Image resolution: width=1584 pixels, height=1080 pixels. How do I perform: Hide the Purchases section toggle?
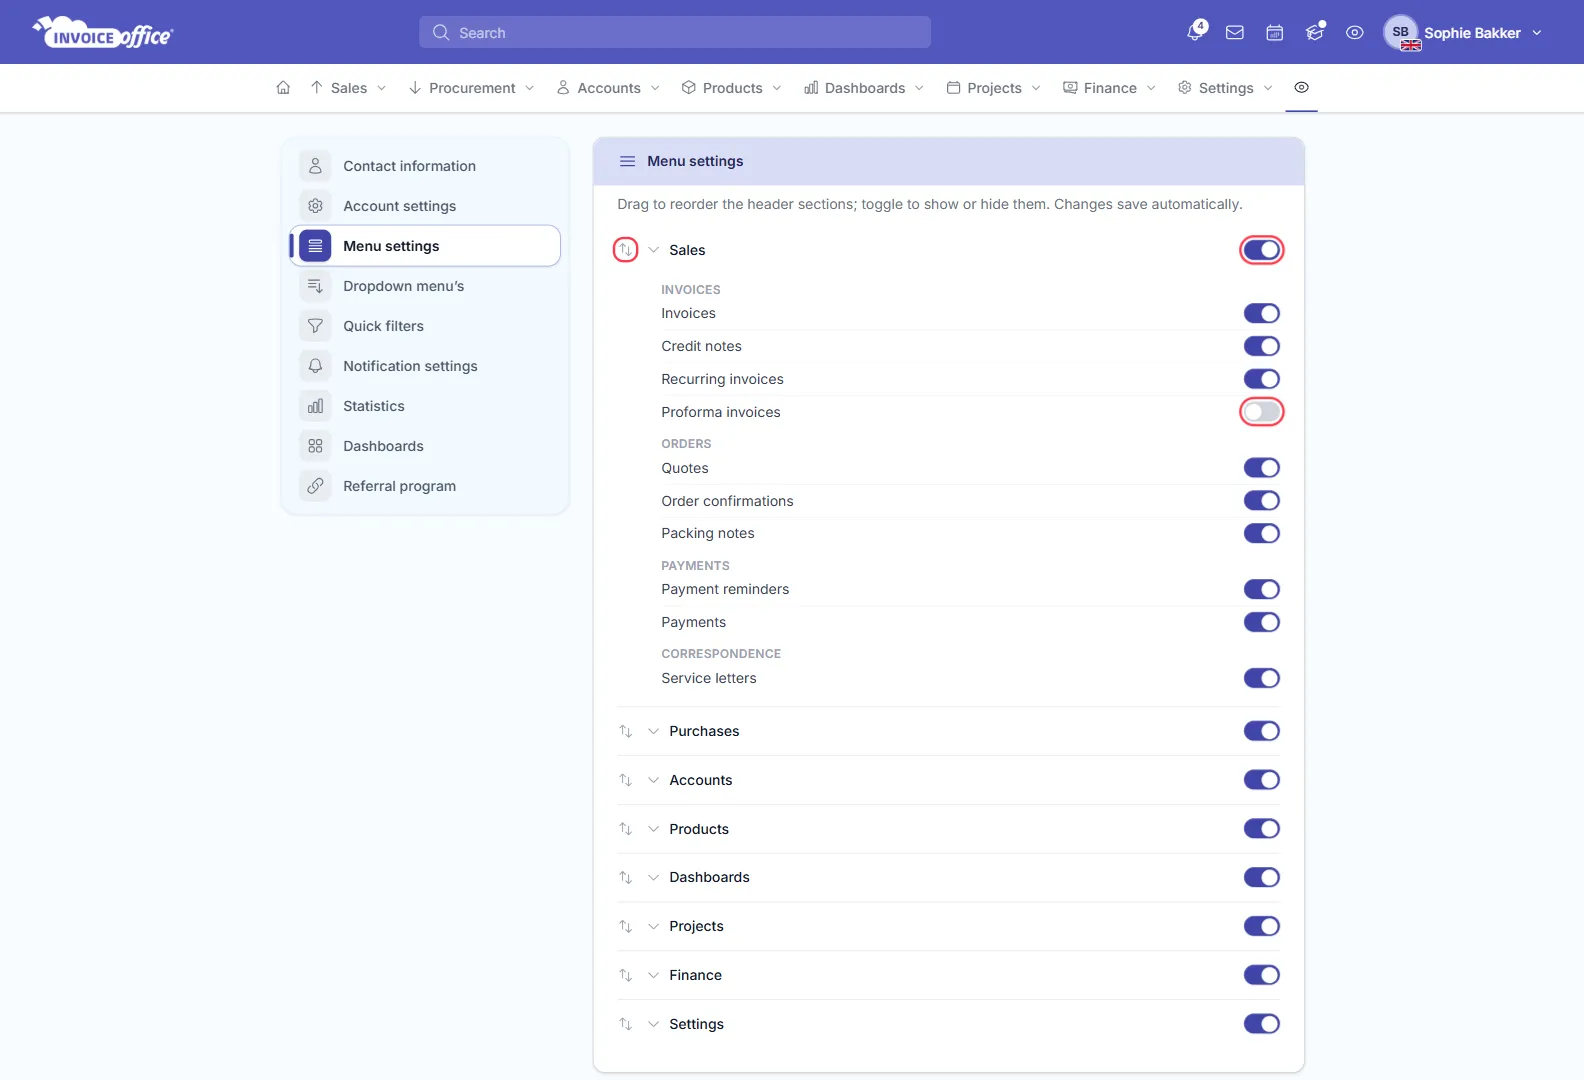[1261, 731]
